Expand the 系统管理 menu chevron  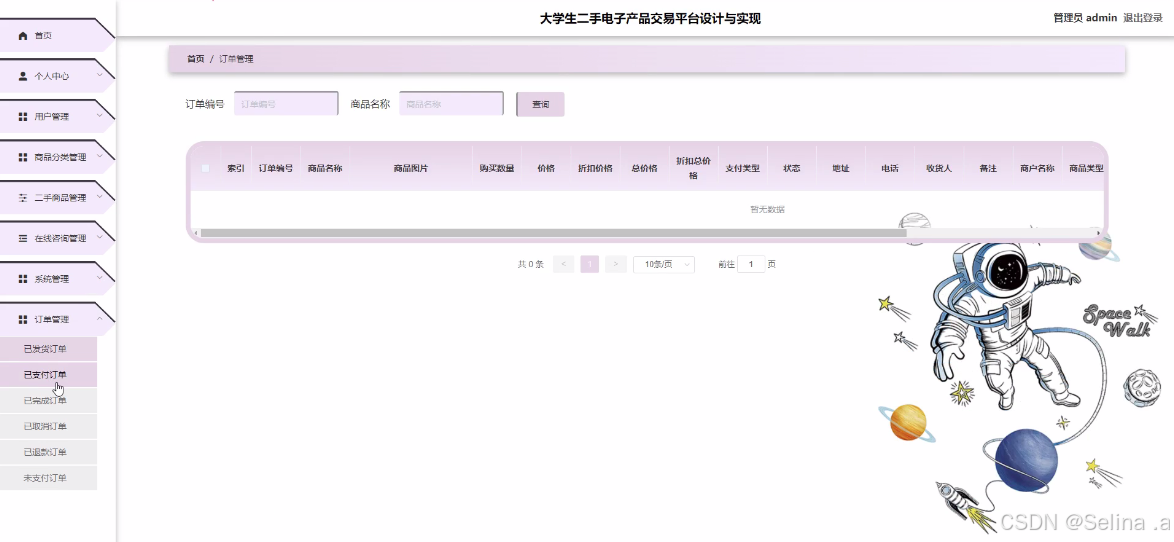[x=100, y=278]
